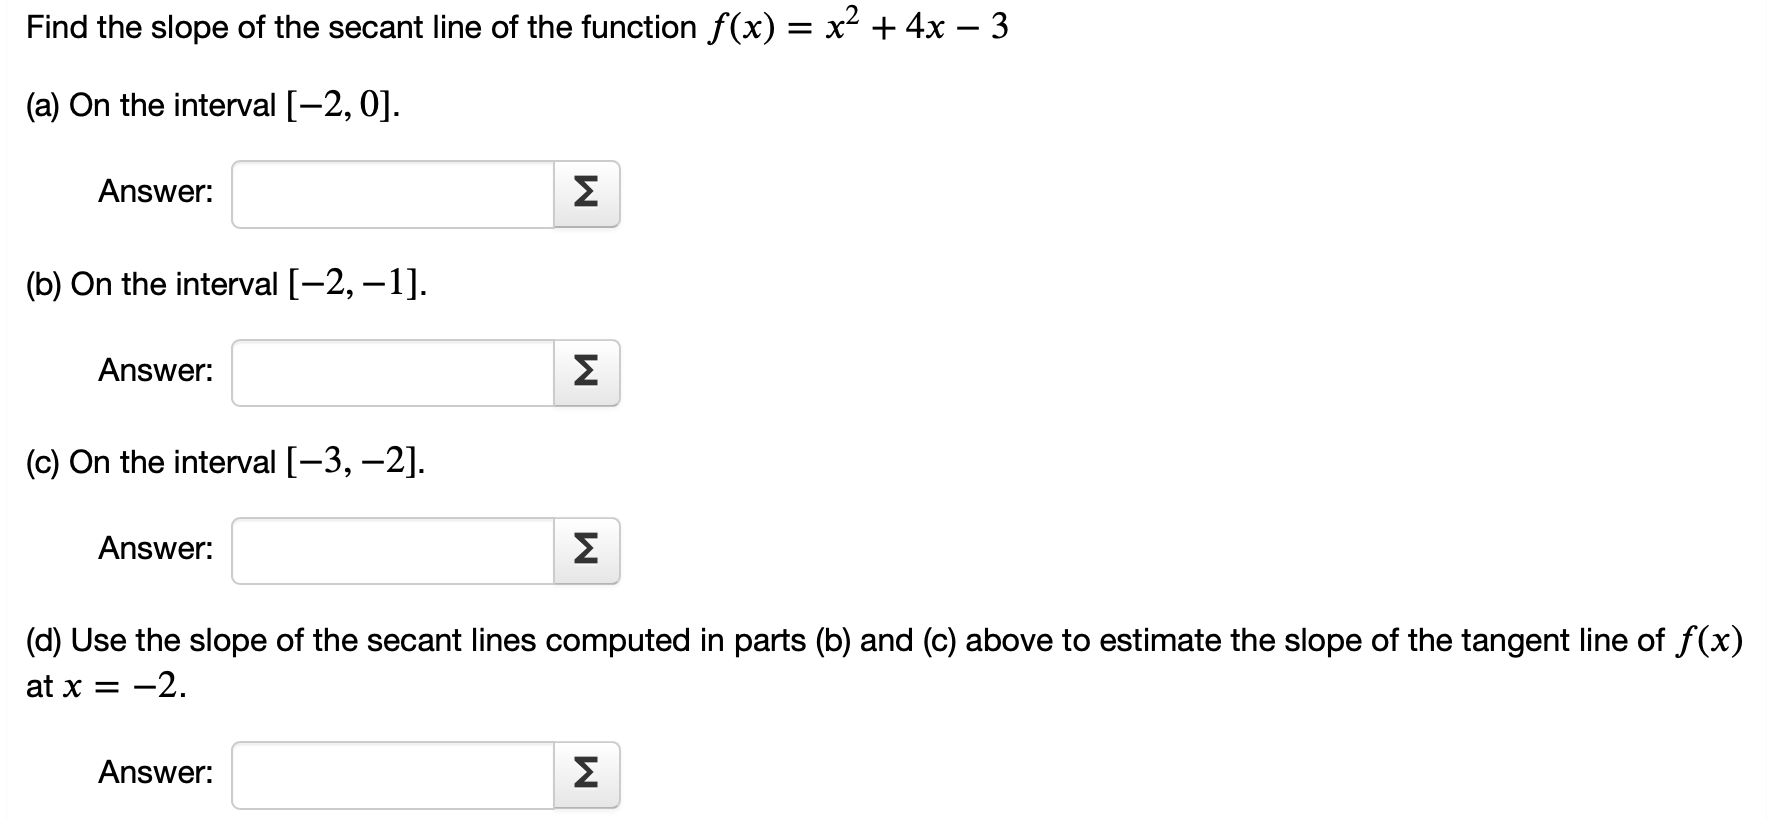The width and height of the screenshot is (1788, 820).
Task: Click the function f(x) = x² + 4x − 3
Action: 860,26
